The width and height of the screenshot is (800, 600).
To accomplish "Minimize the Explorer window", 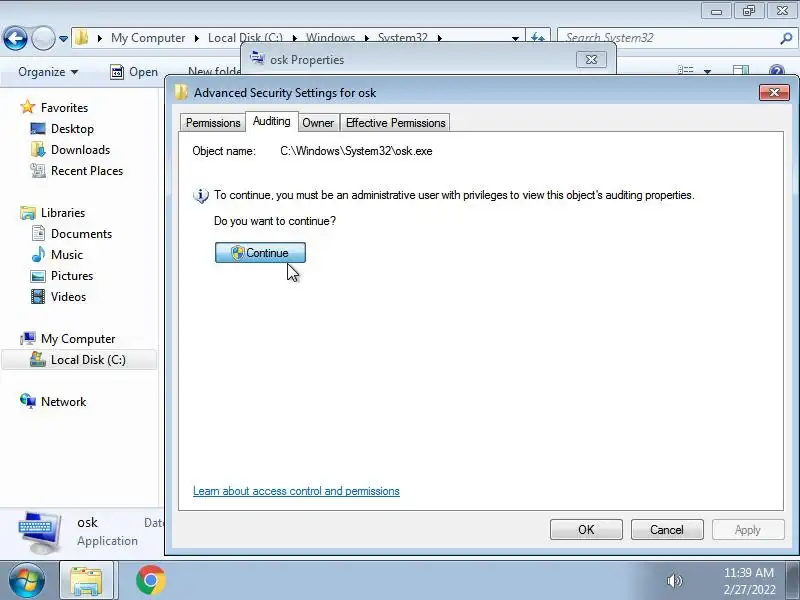I will point(716,11).
